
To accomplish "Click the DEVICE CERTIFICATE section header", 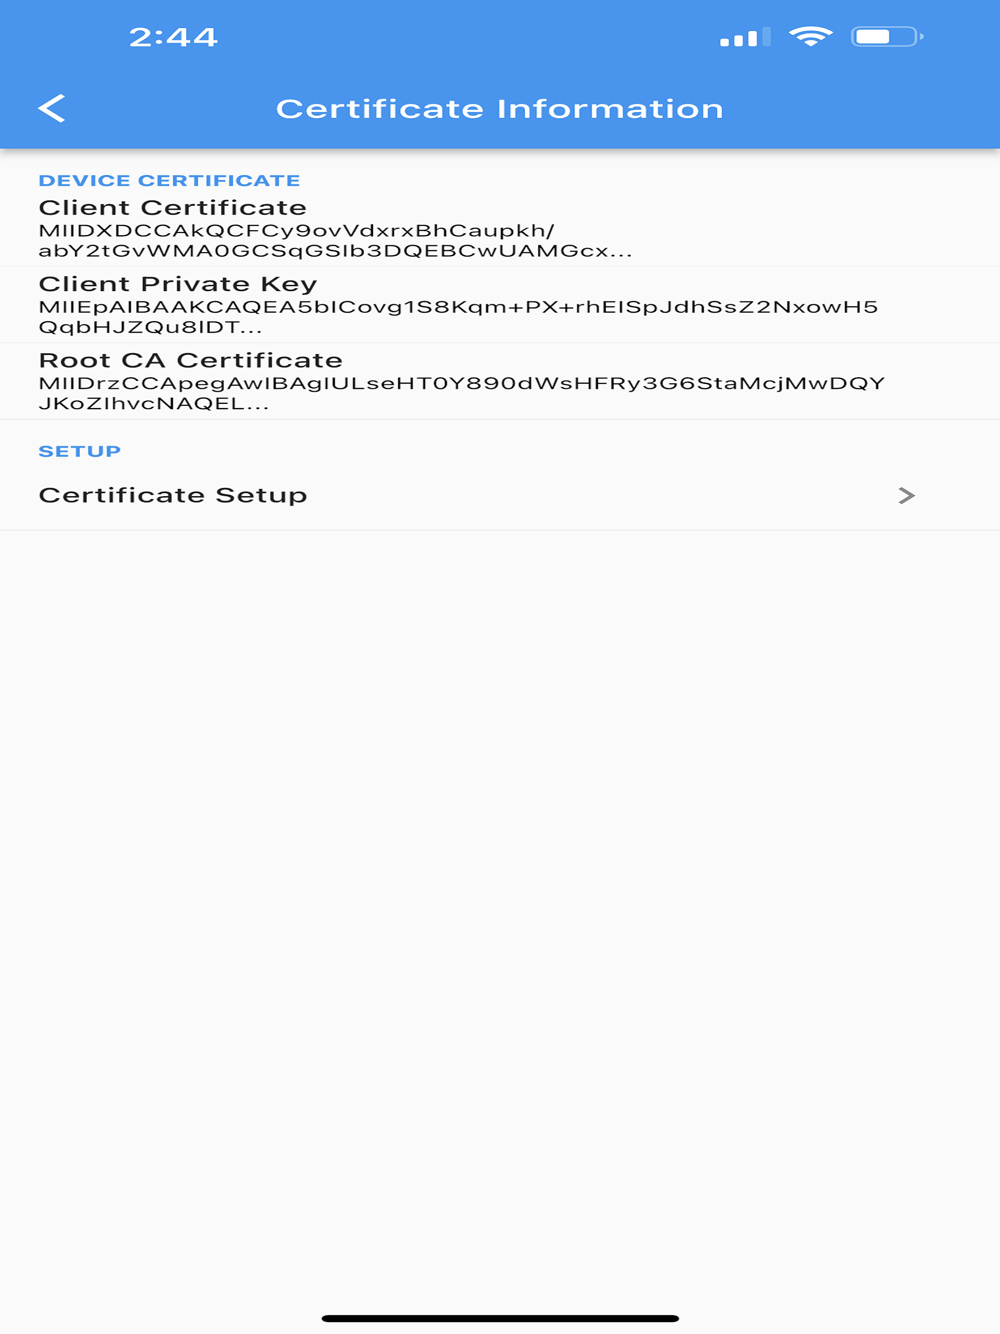I will pos(169,181).
